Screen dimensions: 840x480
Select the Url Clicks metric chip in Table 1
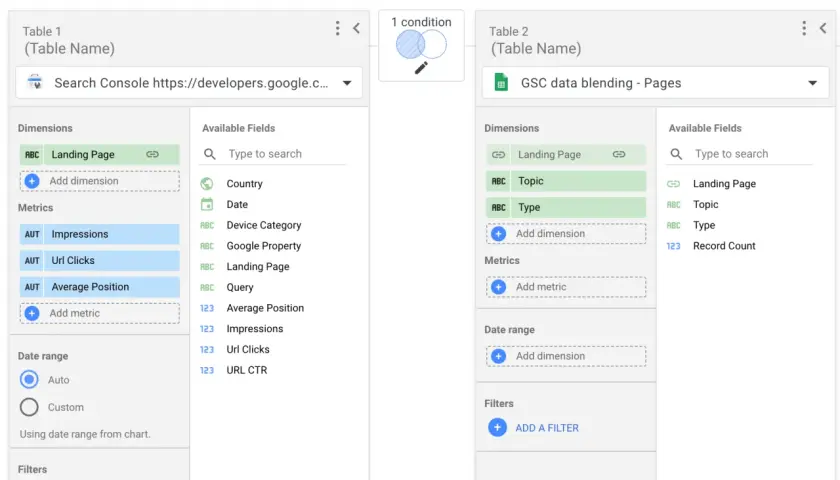100,260
